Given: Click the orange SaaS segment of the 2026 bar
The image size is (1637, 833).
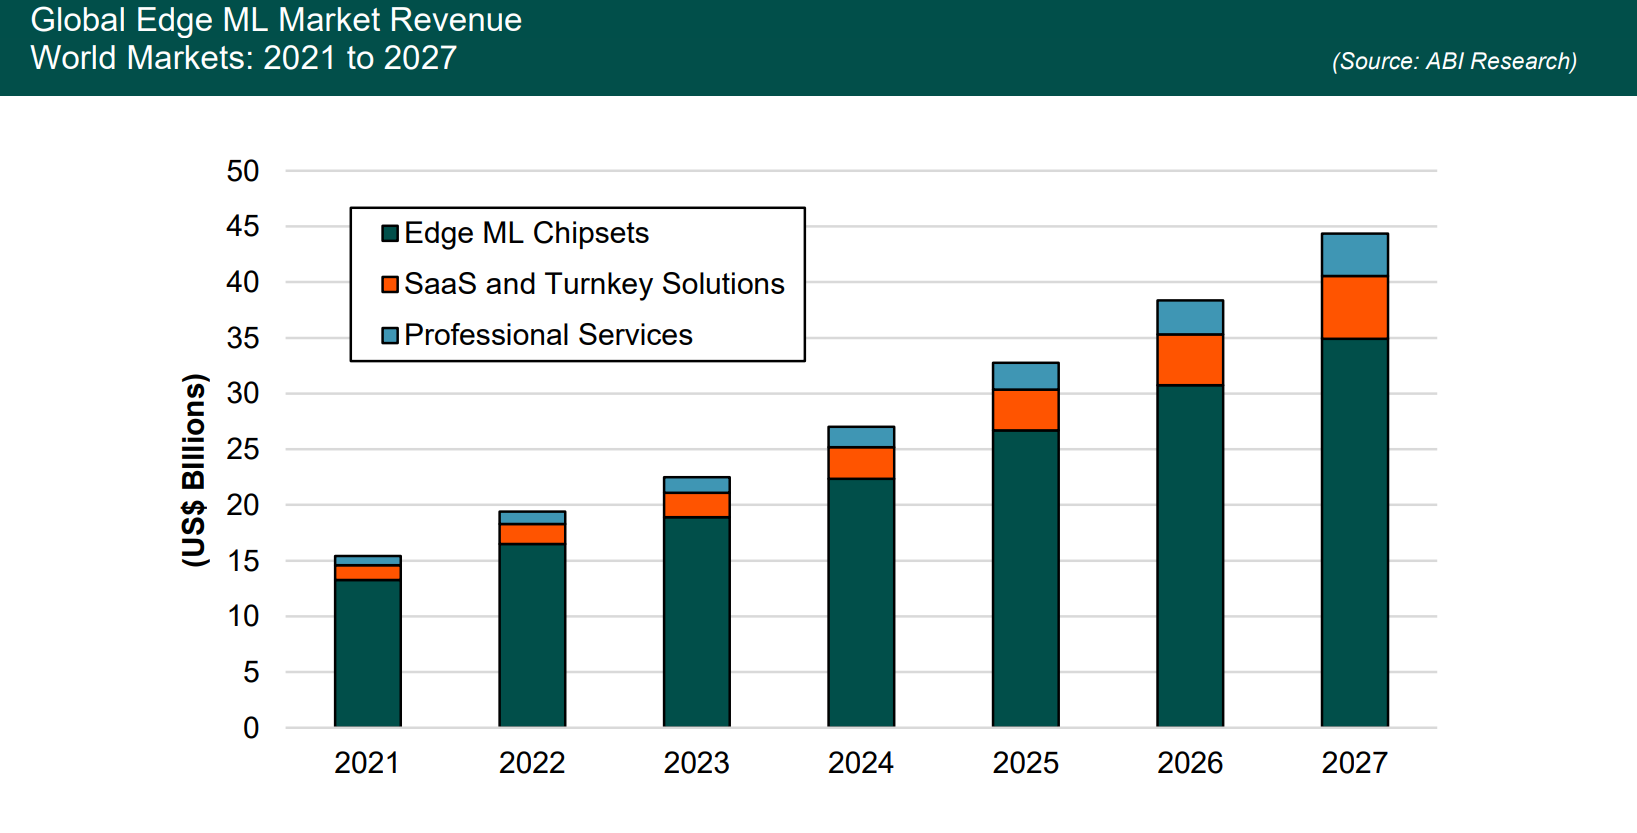Looking at the screenshot, I should 1190,360.
